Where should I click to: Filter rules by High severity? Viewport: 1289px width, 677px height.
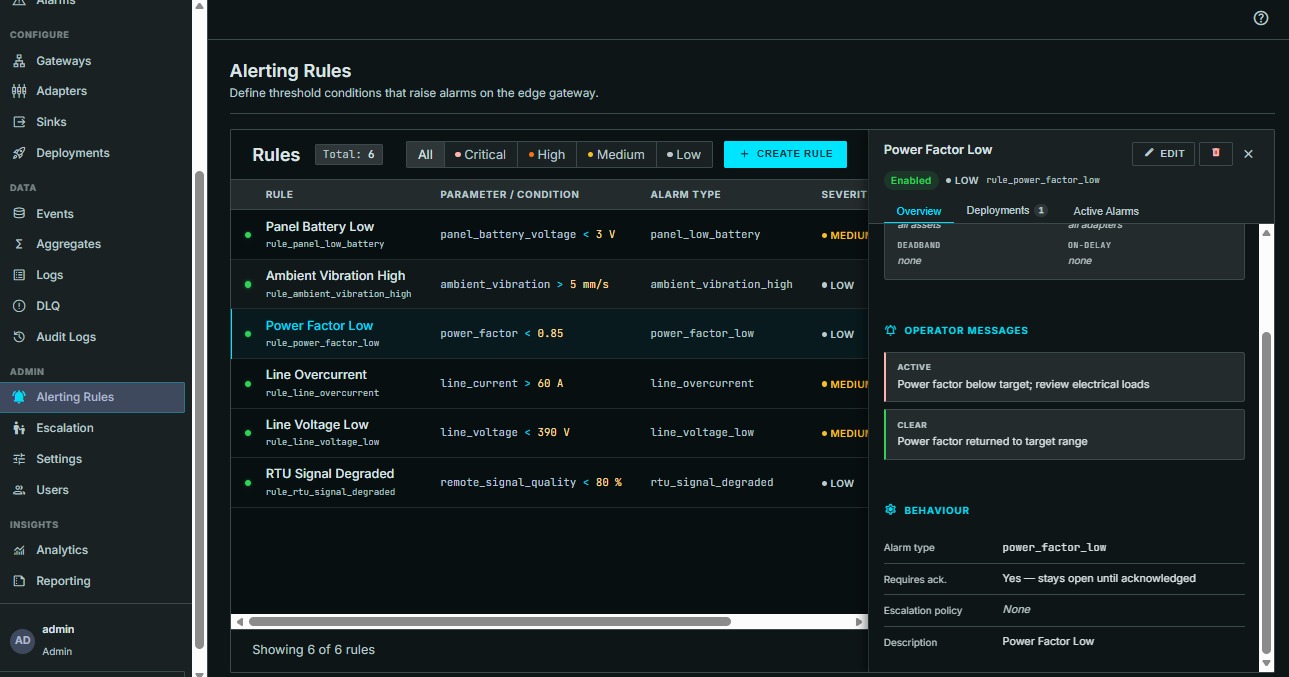click(x=547, y=154)
